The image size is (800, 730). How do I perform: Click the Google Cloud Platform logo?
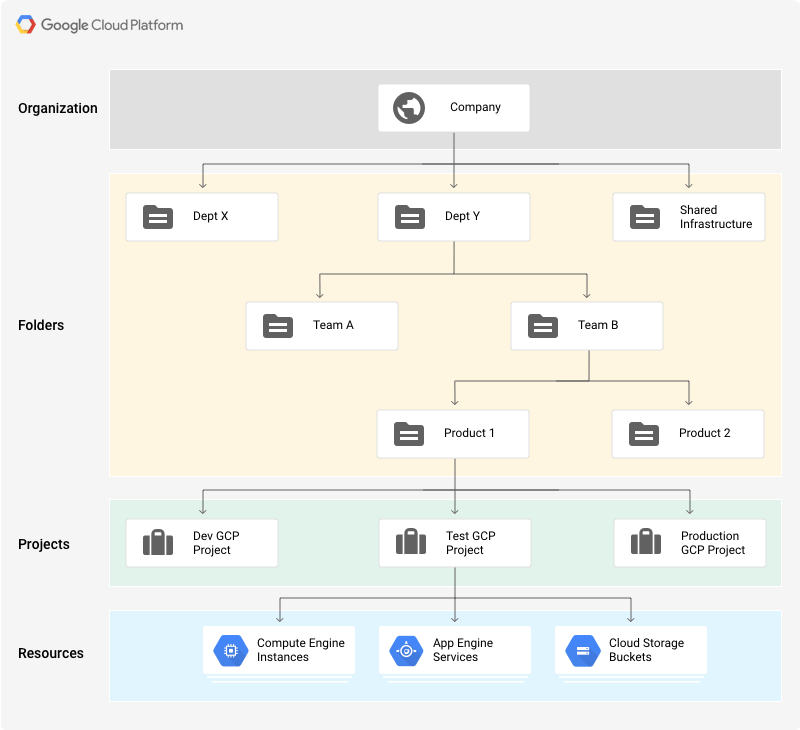pyautogui.click(x=98, y=24)
